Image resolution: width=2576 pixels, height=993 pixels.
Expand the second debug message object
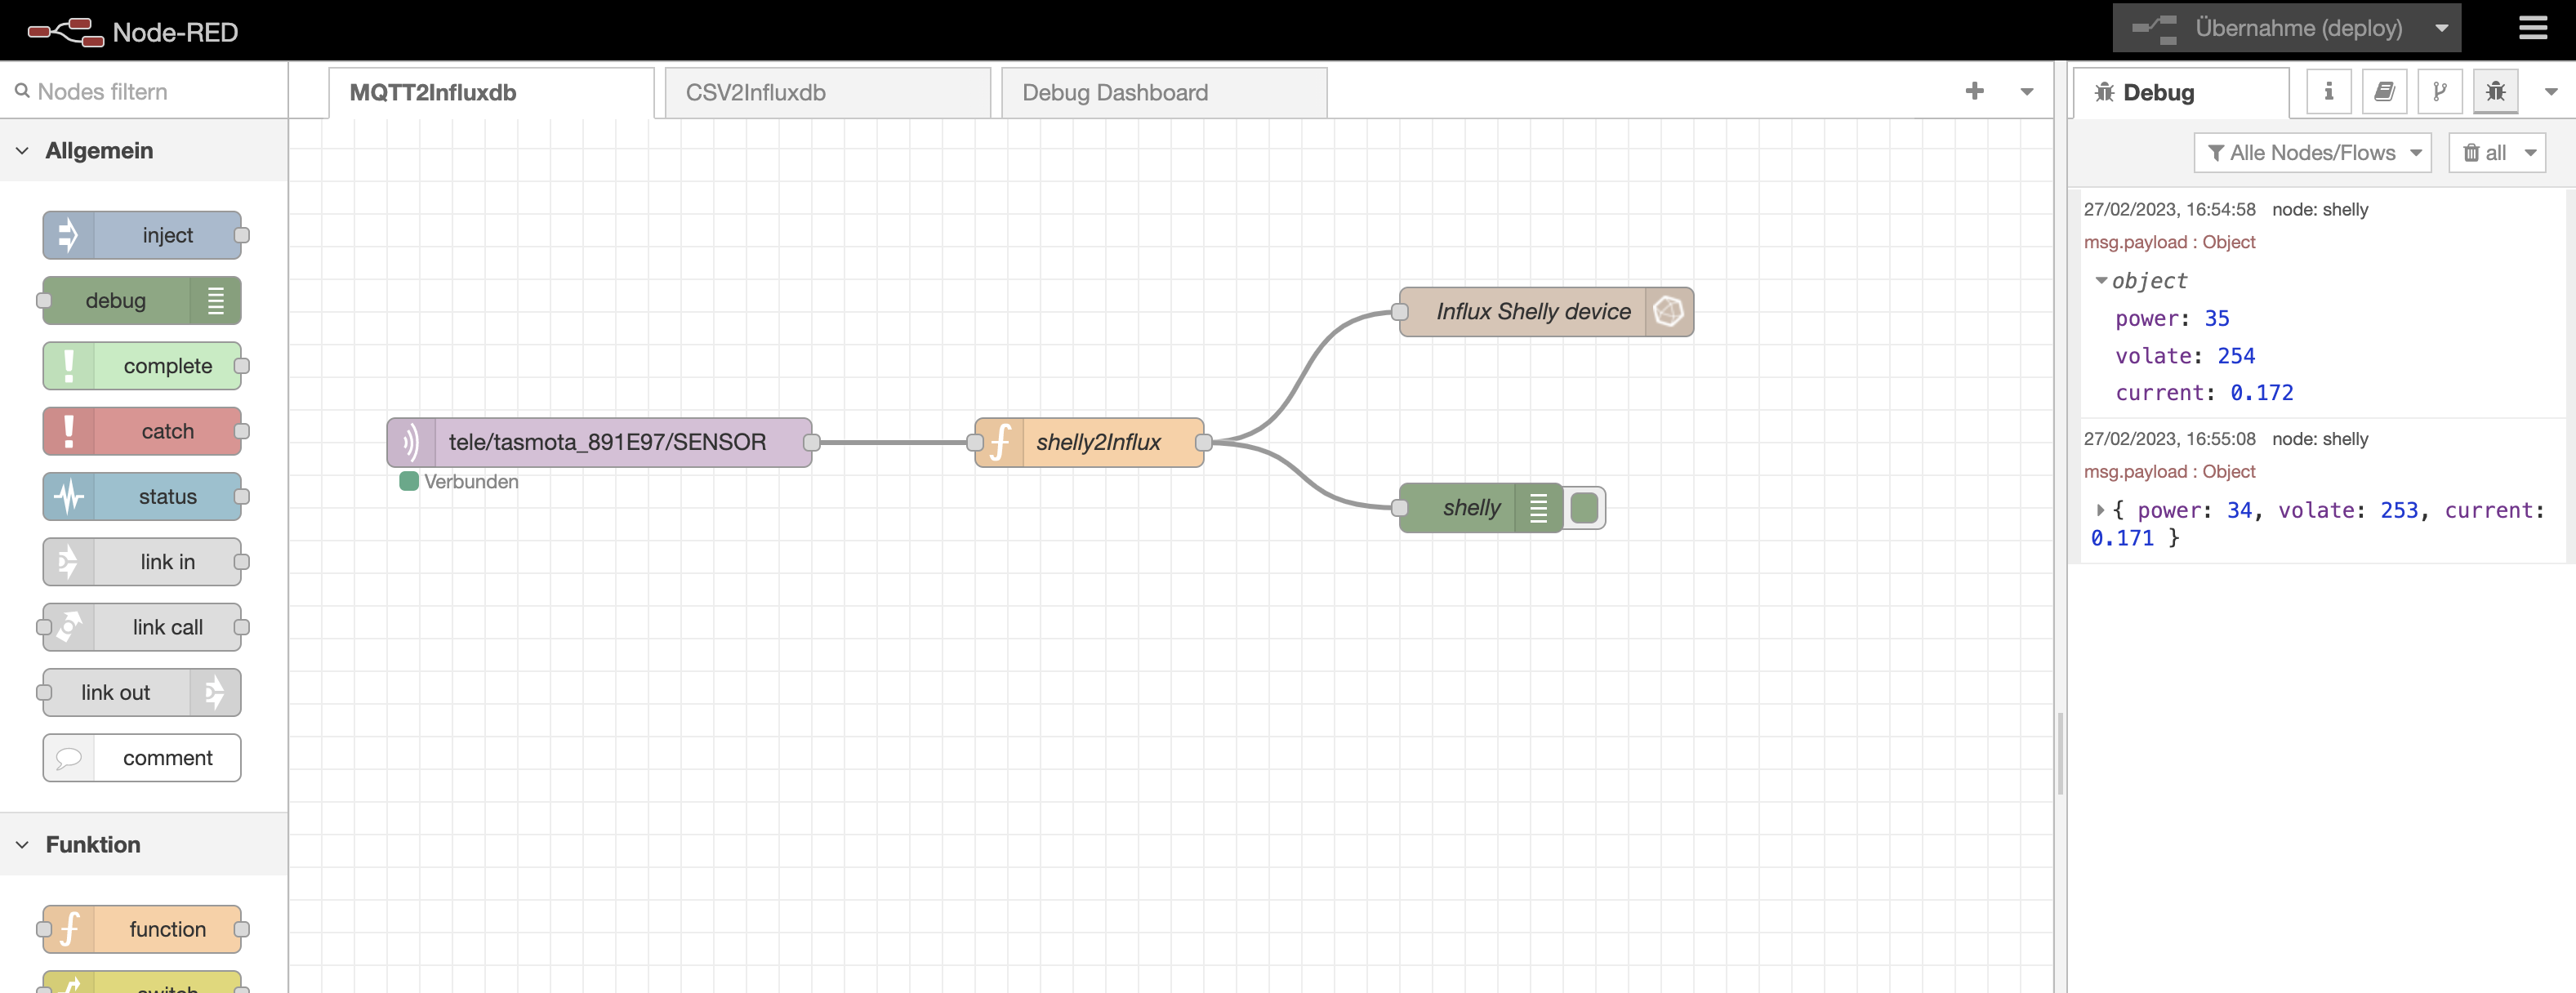[x=2099, y=510]
